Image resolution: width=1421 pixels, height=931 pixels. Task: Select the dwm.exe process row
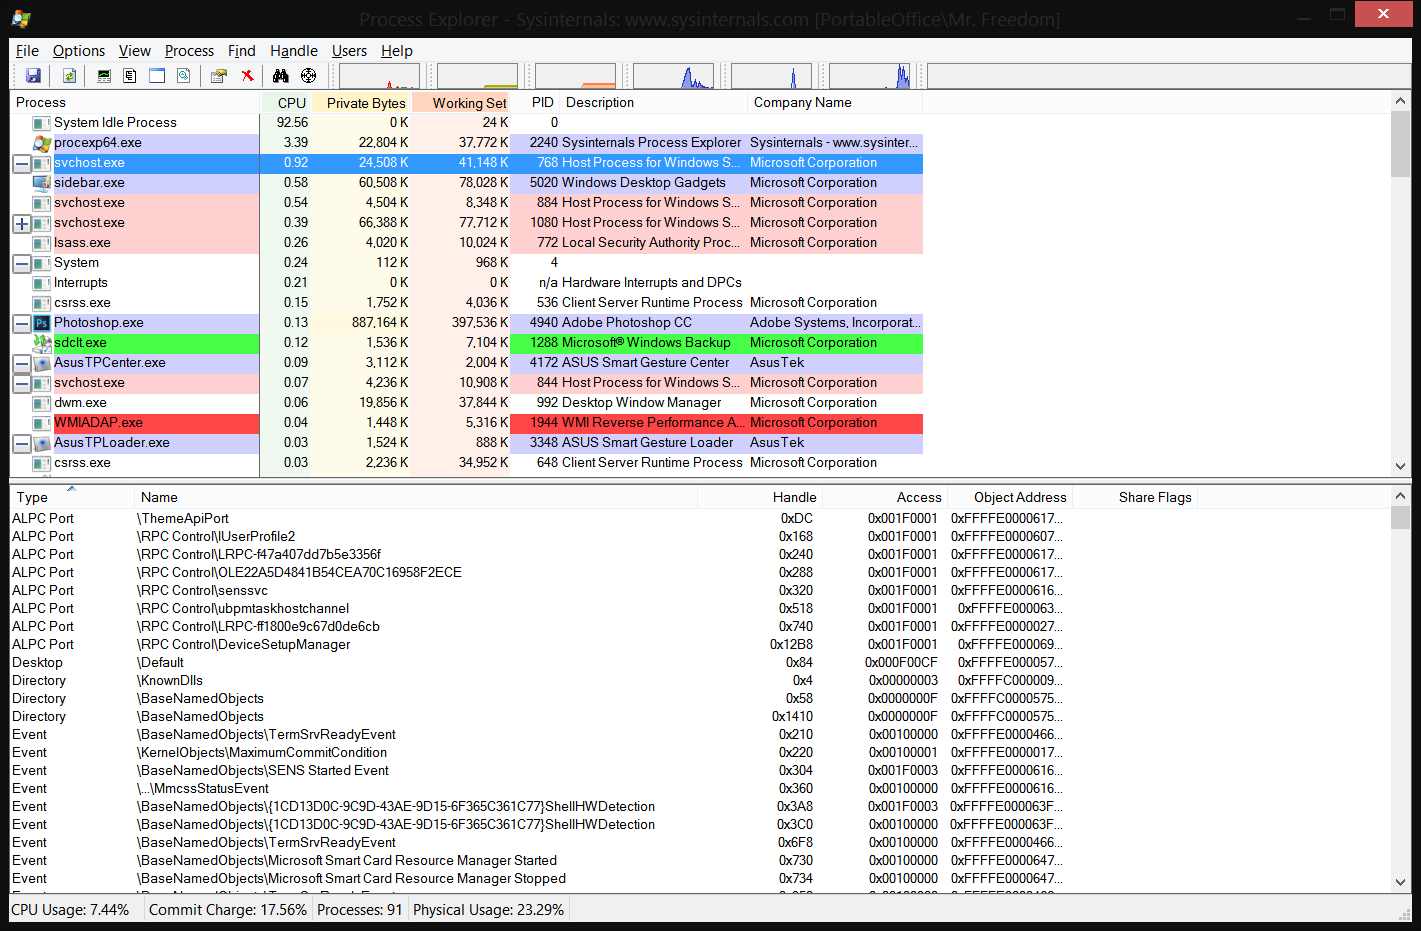point(466,403)
